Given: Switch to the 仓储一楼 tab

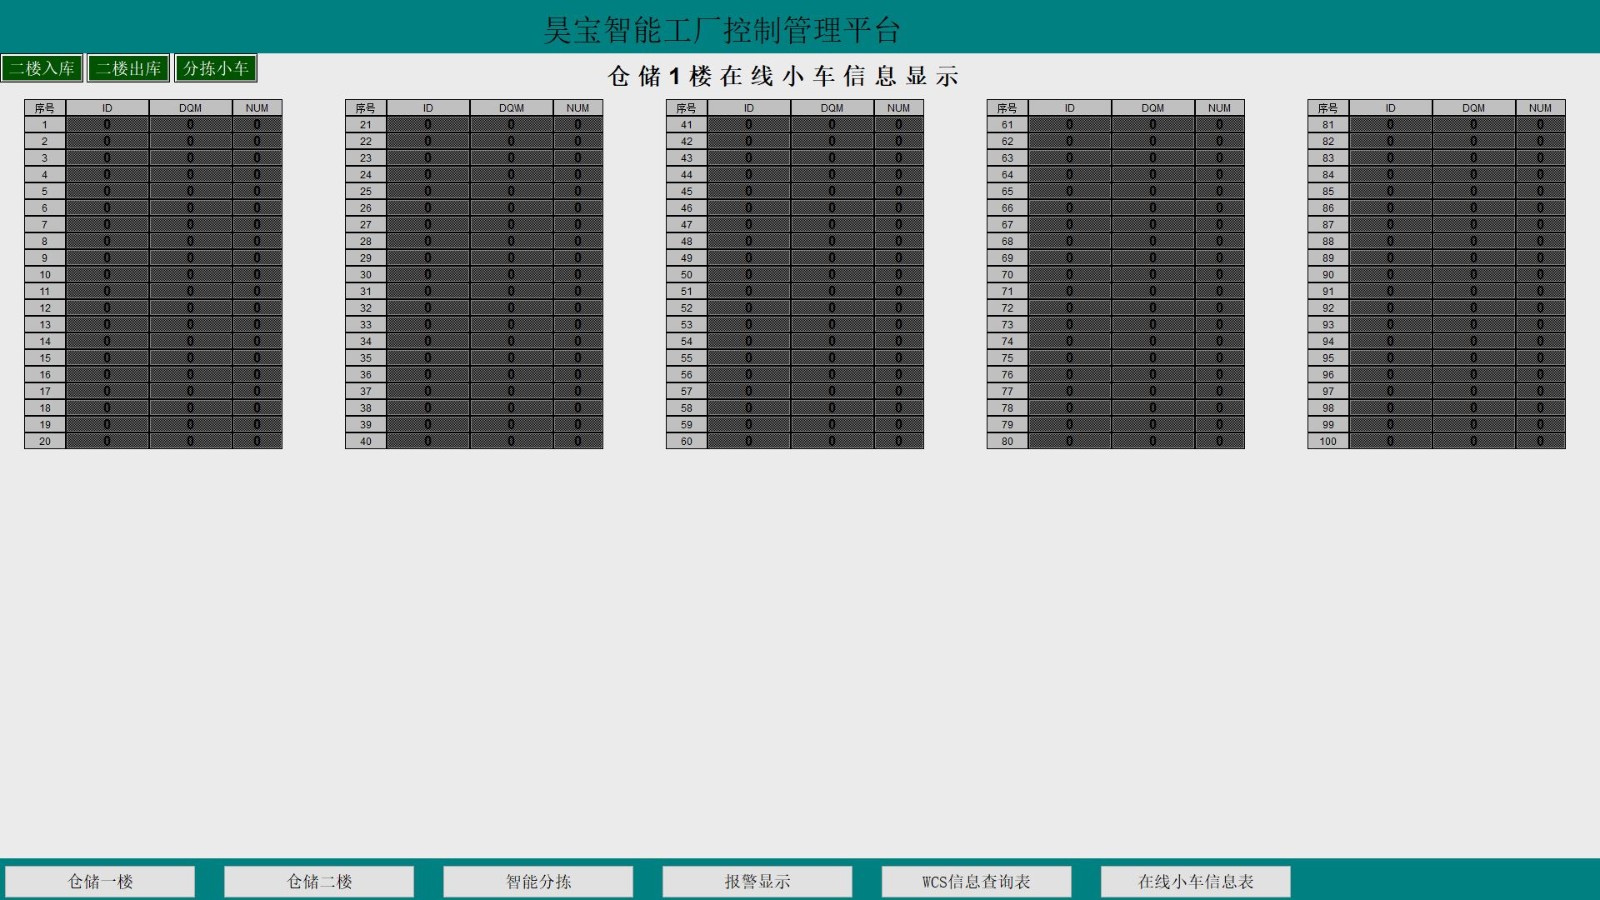Looking at the screenshot, I should tap(100, 881).
